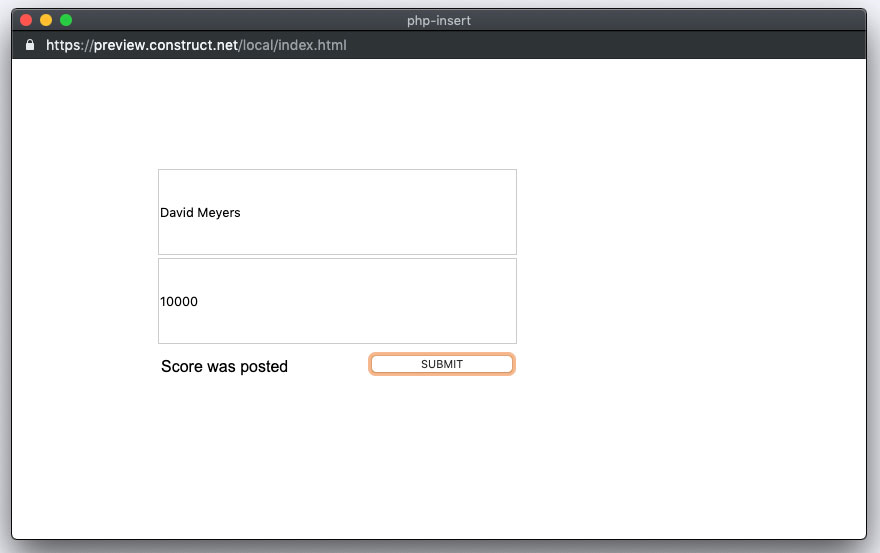This screenshot has width=880, height=553.
Task: Click the php-insert window title
Action: coord(439,21)
